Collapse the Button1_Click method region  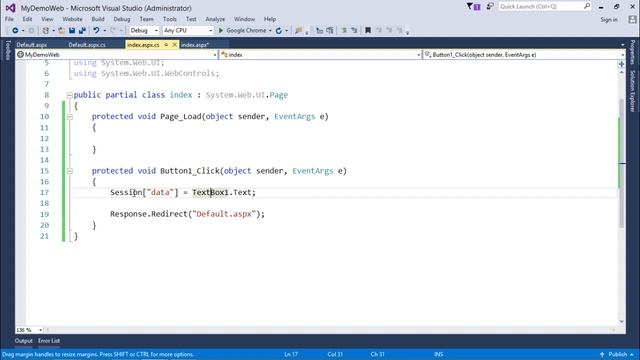[x=70, y=171]
